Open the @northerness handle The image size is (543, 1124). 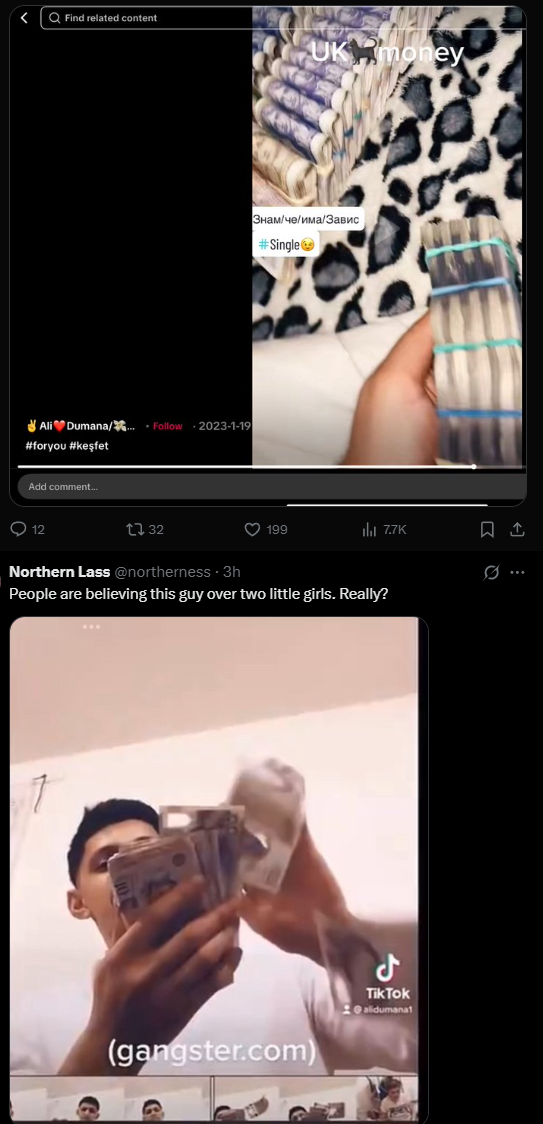point(163,571)
